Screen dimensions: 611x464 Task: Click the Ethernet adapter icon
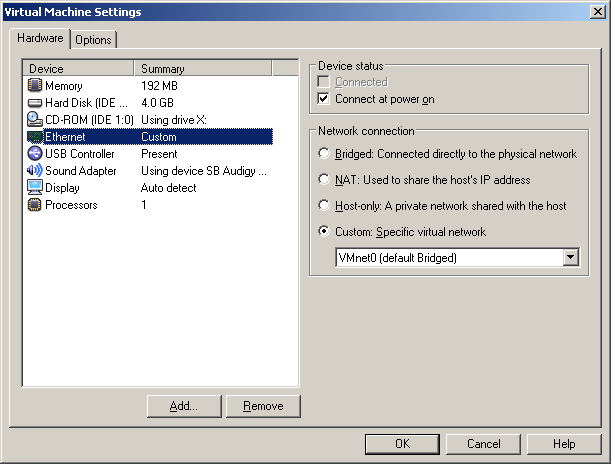(x=34, y=137)
